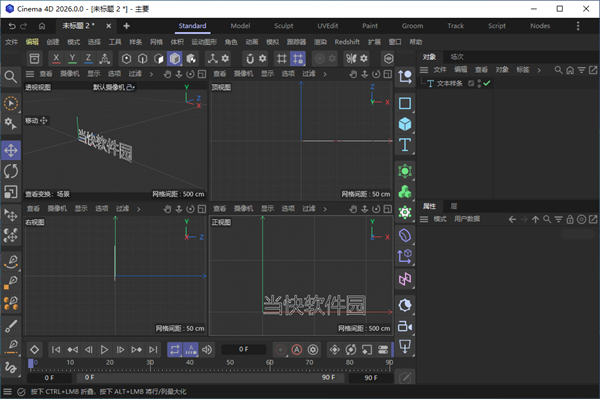Open the object manager search icon
Image resolution: width=600 pixels, height=399 pixels.
click(x=558, y=70)
